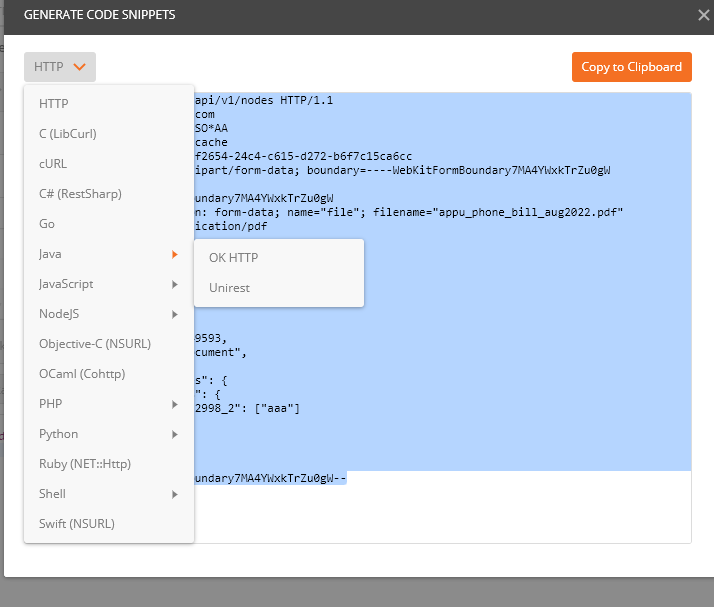Pick C# (RestSharp) language
Image resolution: width=714 pixels, height=607 pixels.
[x=109, y=194]
